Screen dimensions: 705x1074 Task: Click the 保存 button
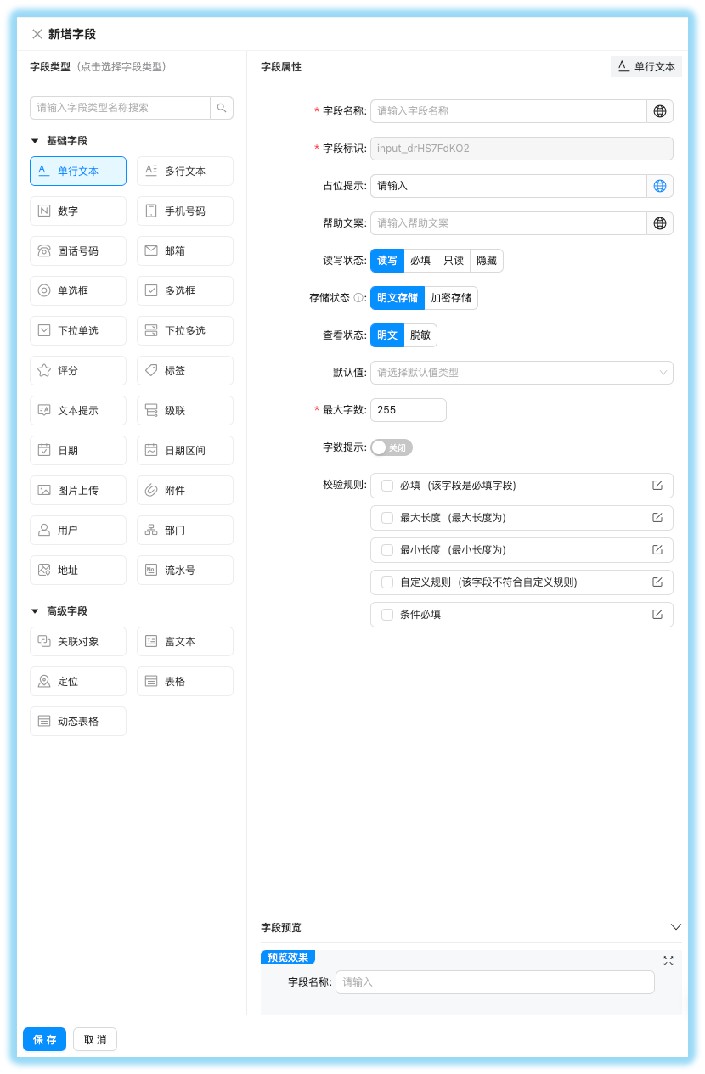click(x=44, y=1039)
